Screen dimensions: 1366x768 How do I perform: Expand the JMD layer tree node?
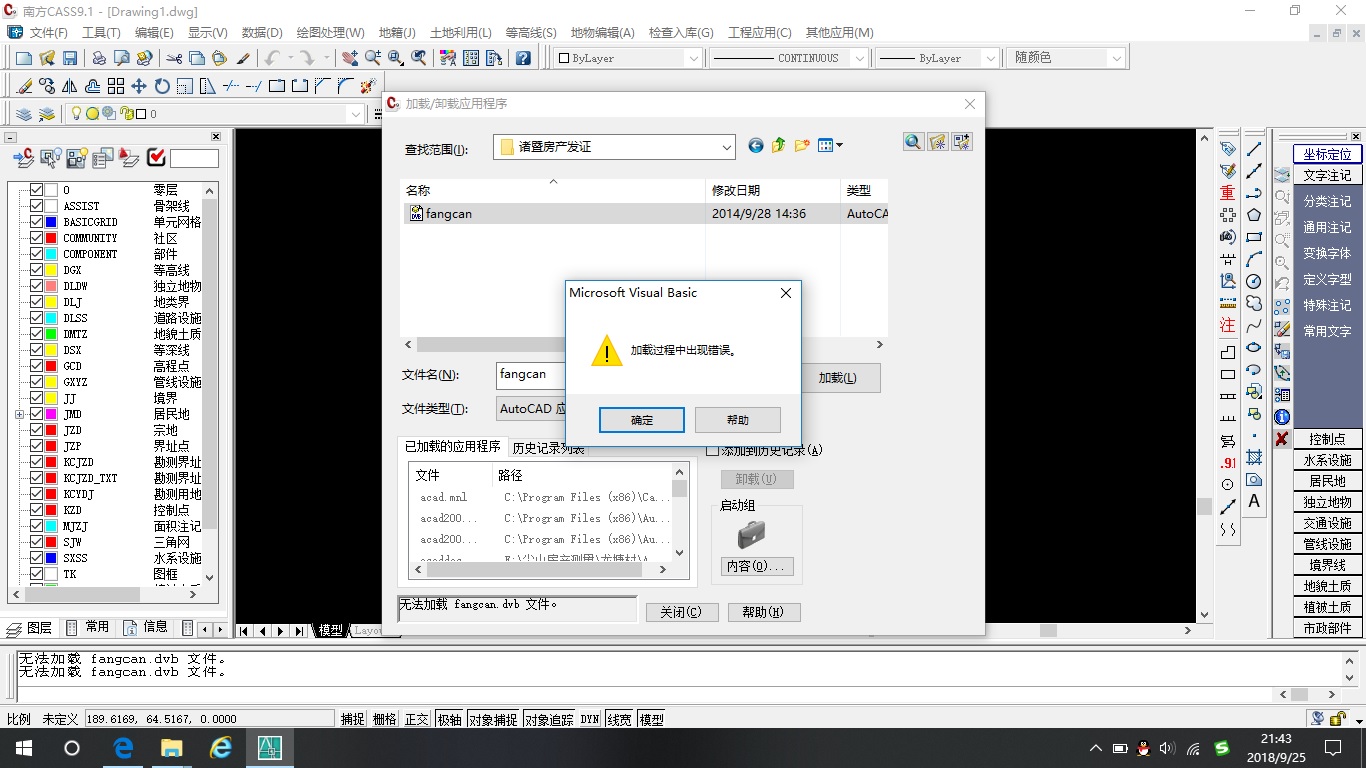click(x=19, y=414)
